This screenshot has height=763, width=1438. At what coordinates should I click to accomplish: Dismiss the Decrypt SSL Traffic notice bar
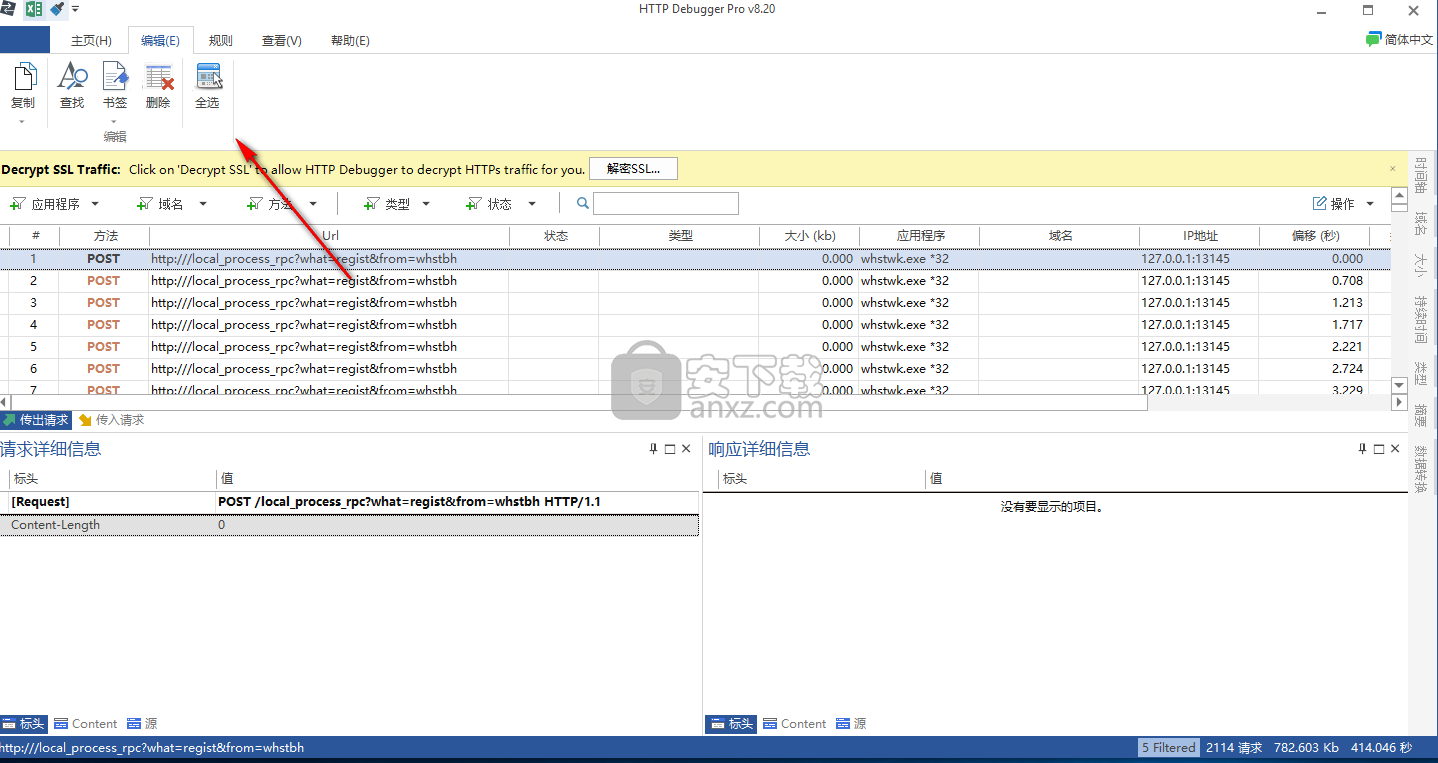(x=1393, y=169)
